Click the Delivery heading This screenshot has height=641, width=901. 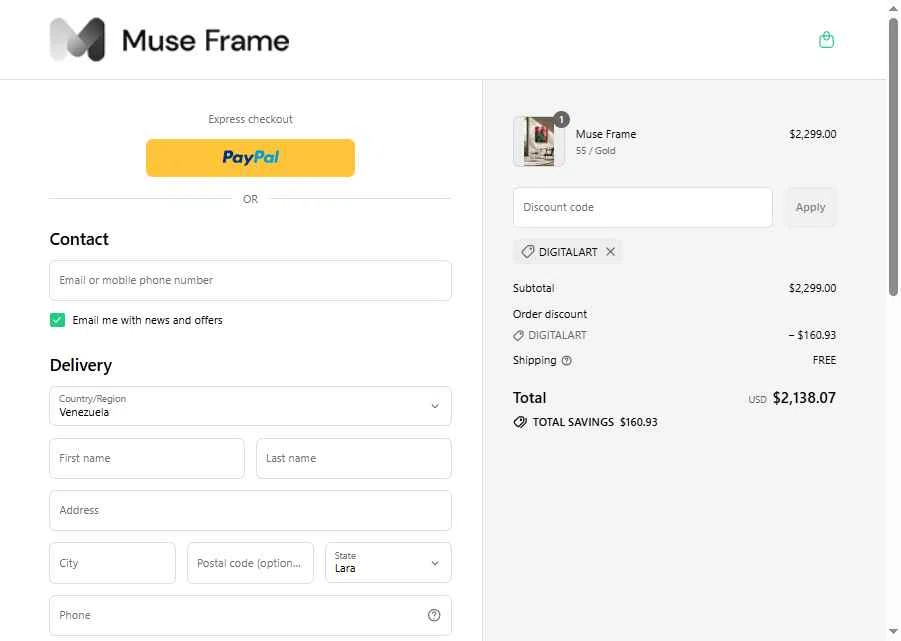(81, 365)
